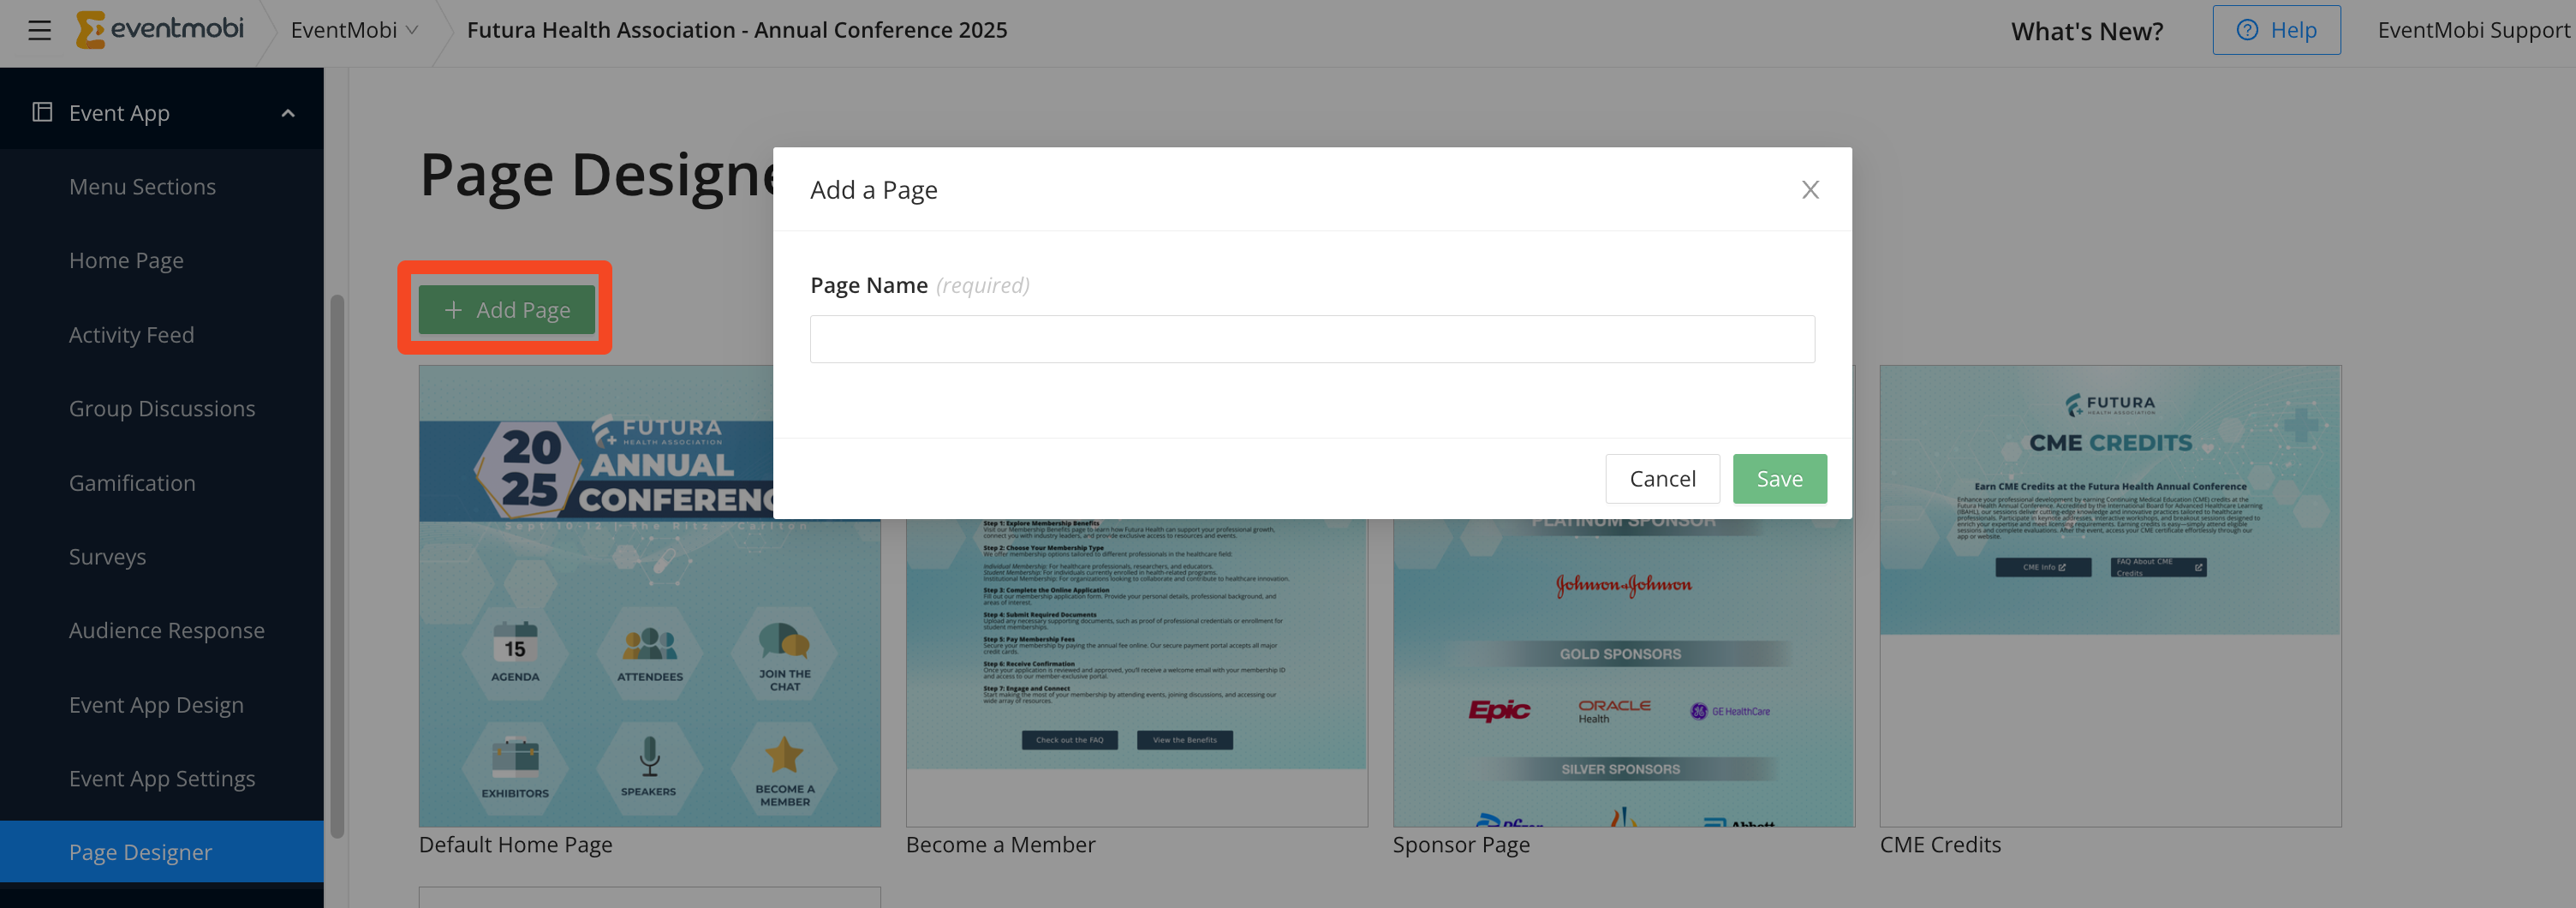Click Become a Member star icon

784,756
